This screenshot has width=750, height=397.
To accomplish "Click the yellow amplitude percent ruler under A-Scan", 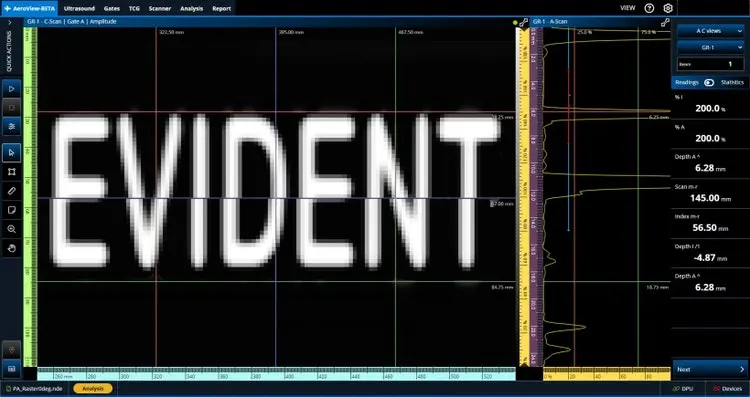I will [607, 374].
